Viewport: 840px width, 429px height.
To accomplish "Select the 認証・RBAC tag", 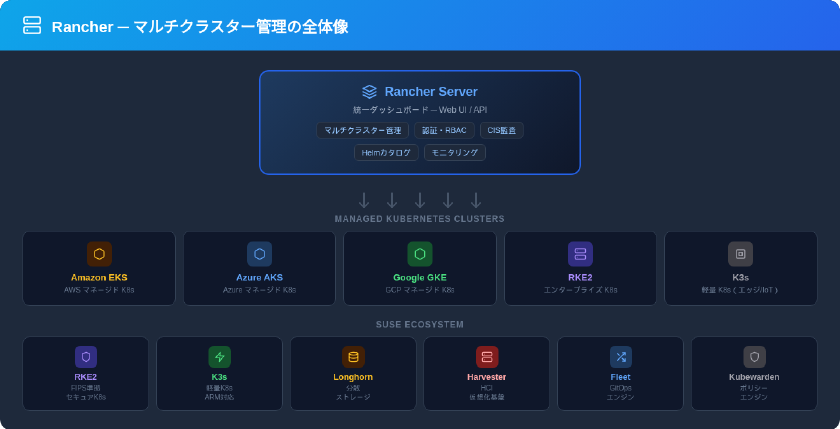I will click(x=444, y=130).
